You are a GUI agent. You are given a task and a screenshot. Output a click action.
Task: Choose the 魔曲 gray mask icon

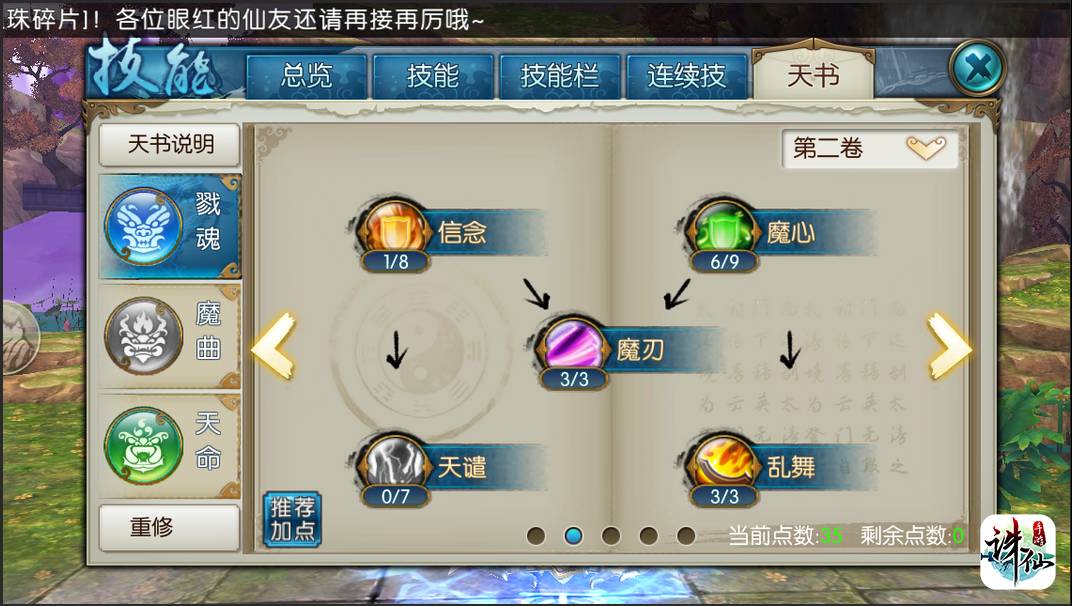pyautogui.click(x=144, y=336)
